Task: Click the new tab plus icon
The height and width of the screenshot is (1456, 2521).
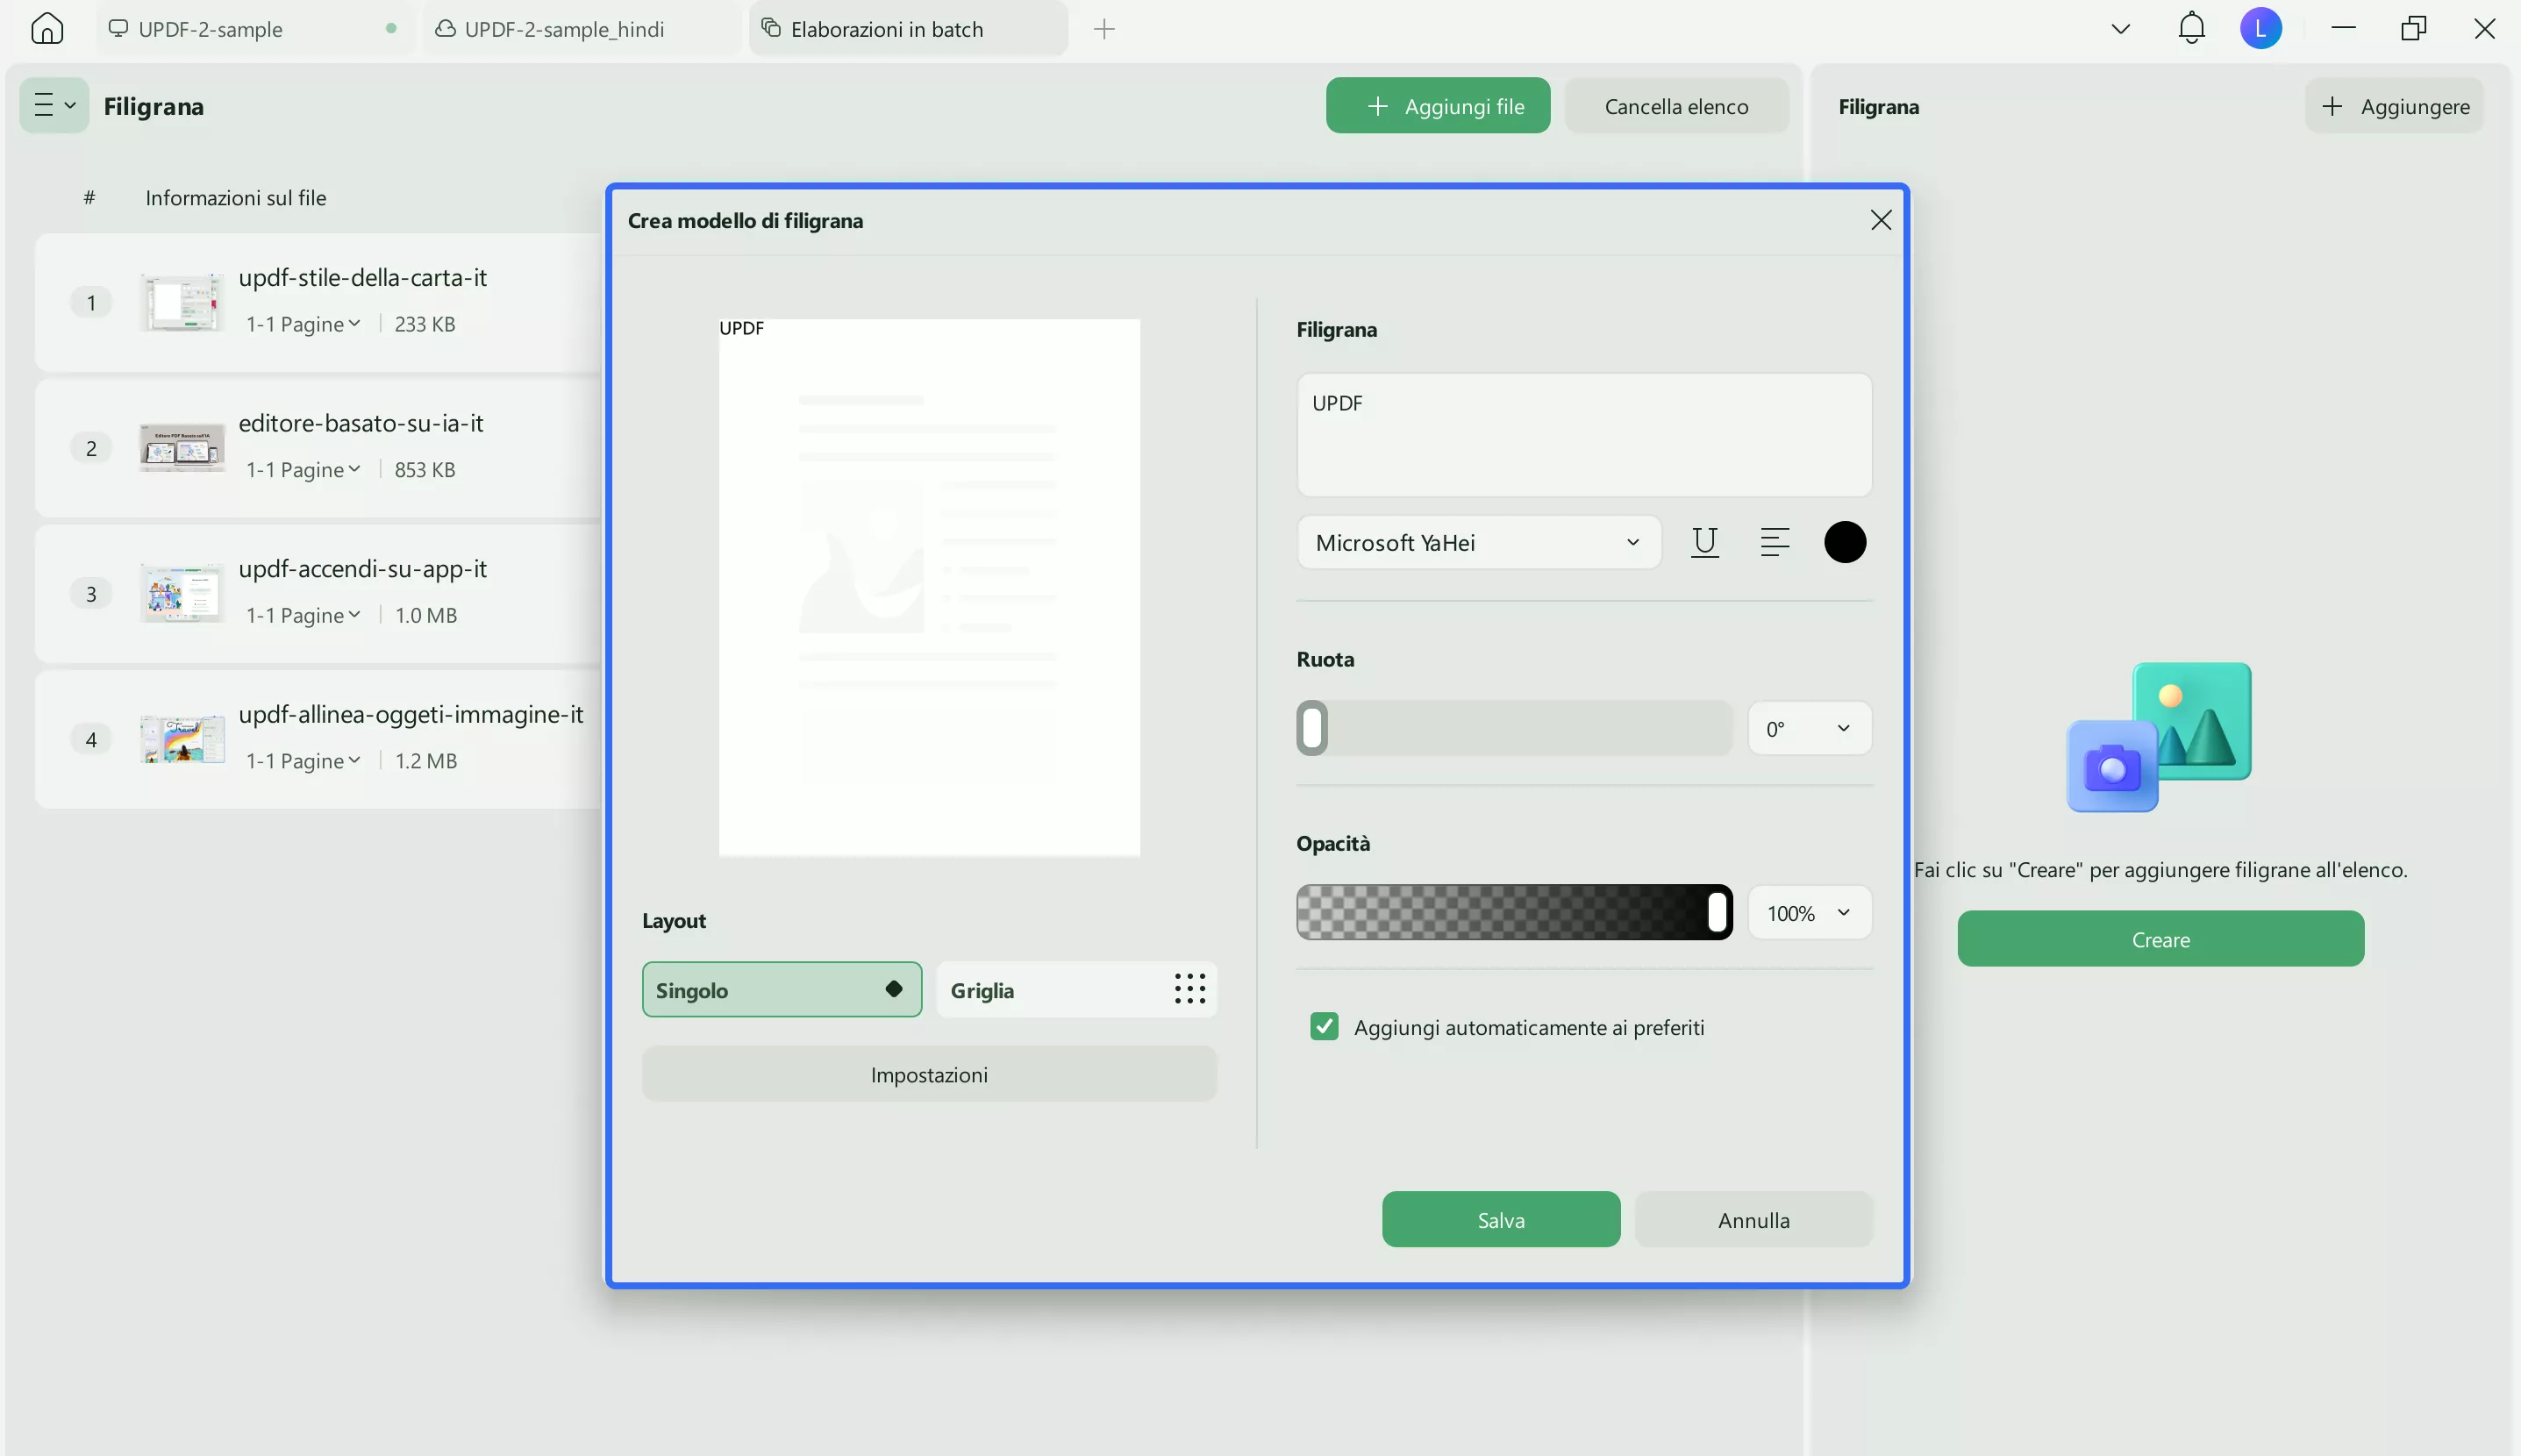Action: click(1104, 29)
